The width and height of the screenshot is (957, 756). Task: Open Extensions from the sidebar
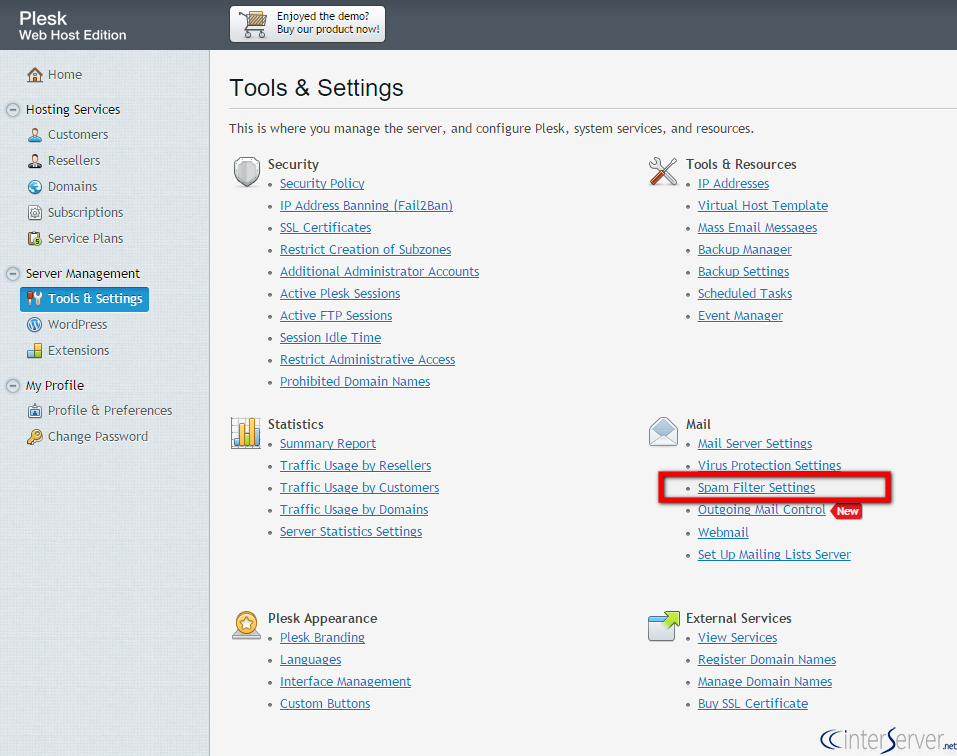click(33, 350)
